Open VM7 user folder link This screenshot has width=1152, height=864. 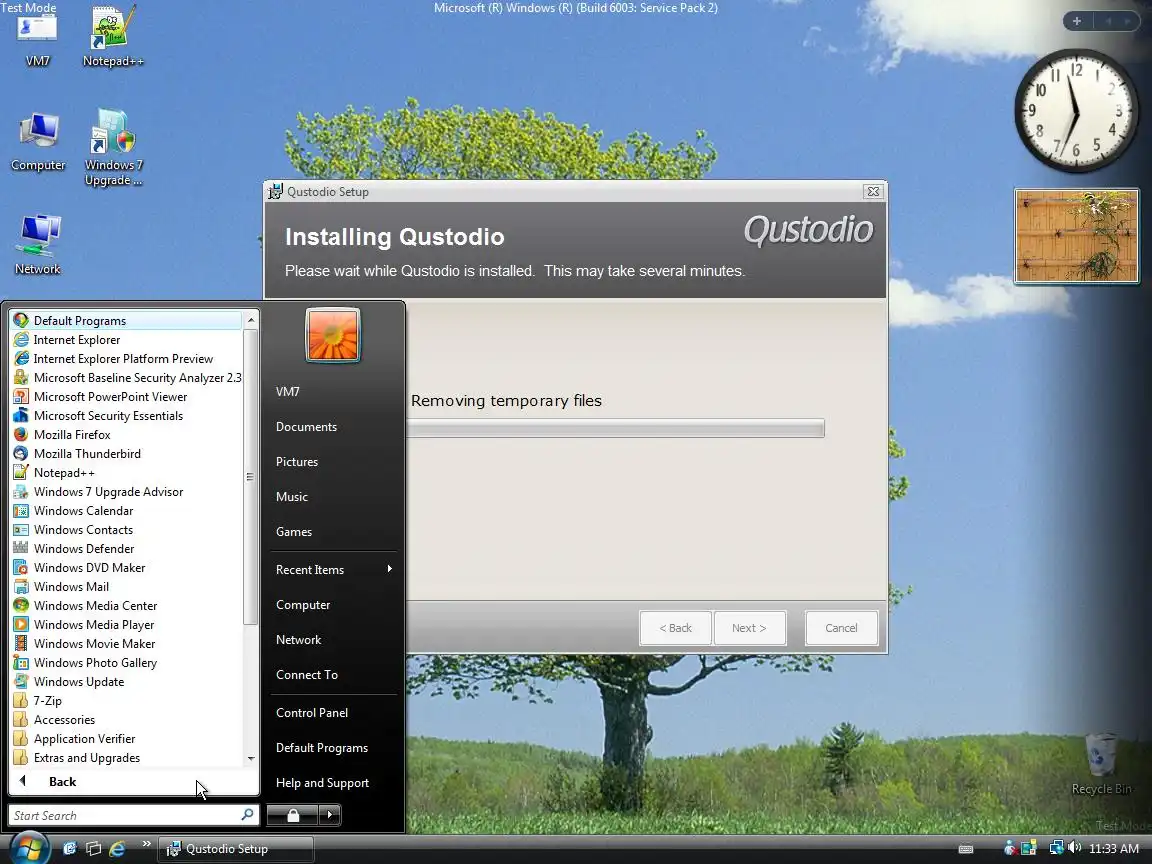coord(333,392)
